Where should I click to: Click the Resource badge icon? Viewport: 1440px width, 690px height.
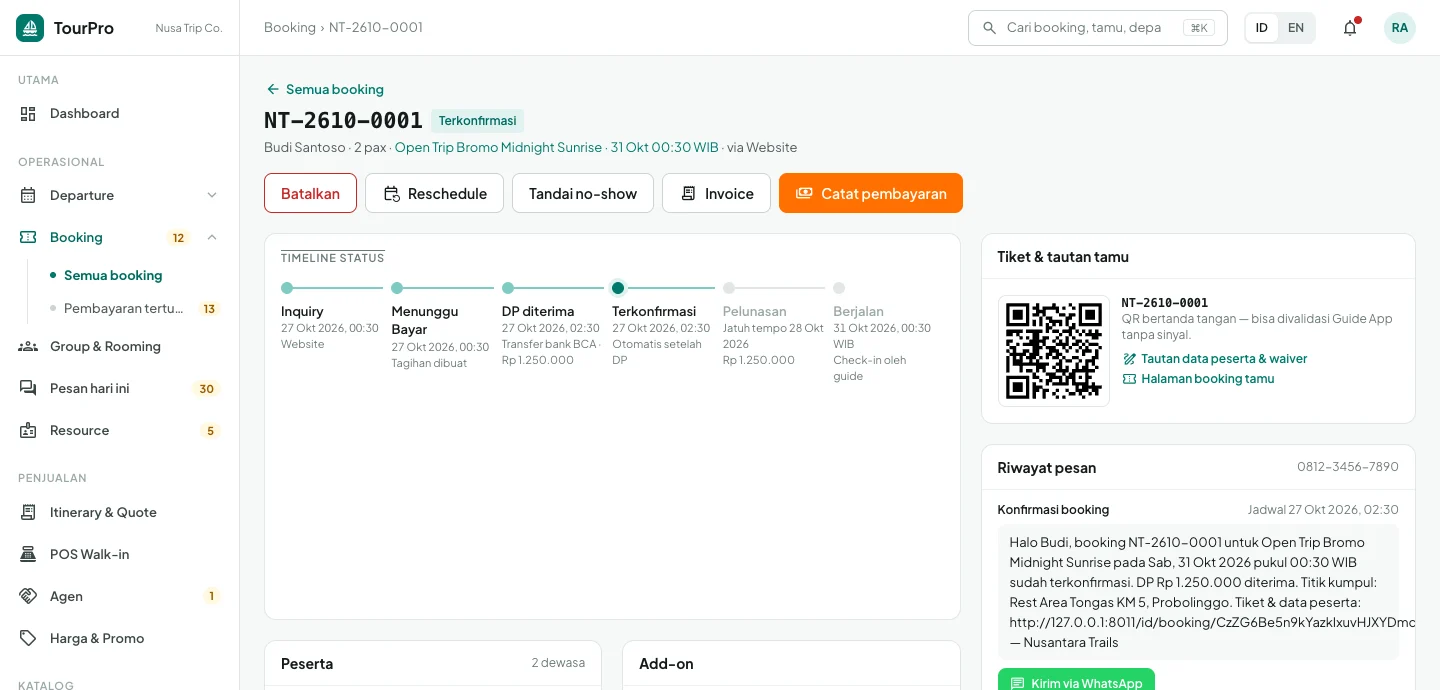[28, 431]
